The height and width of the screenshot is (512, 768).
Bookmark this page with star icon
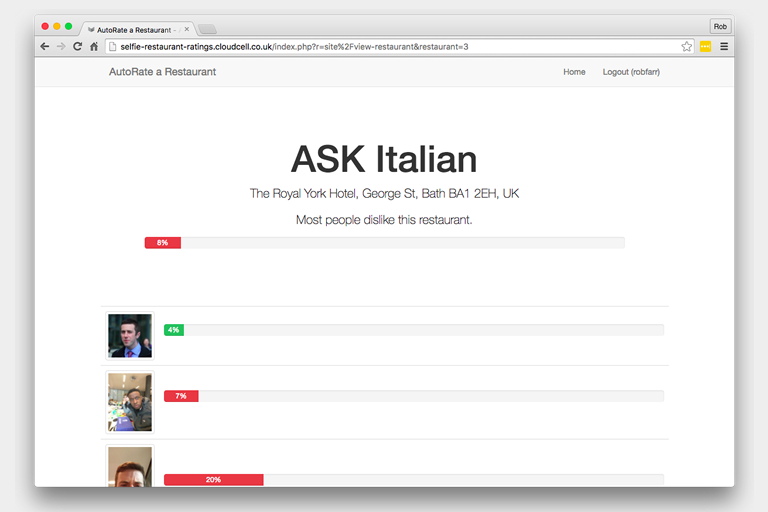click(687, 47)
